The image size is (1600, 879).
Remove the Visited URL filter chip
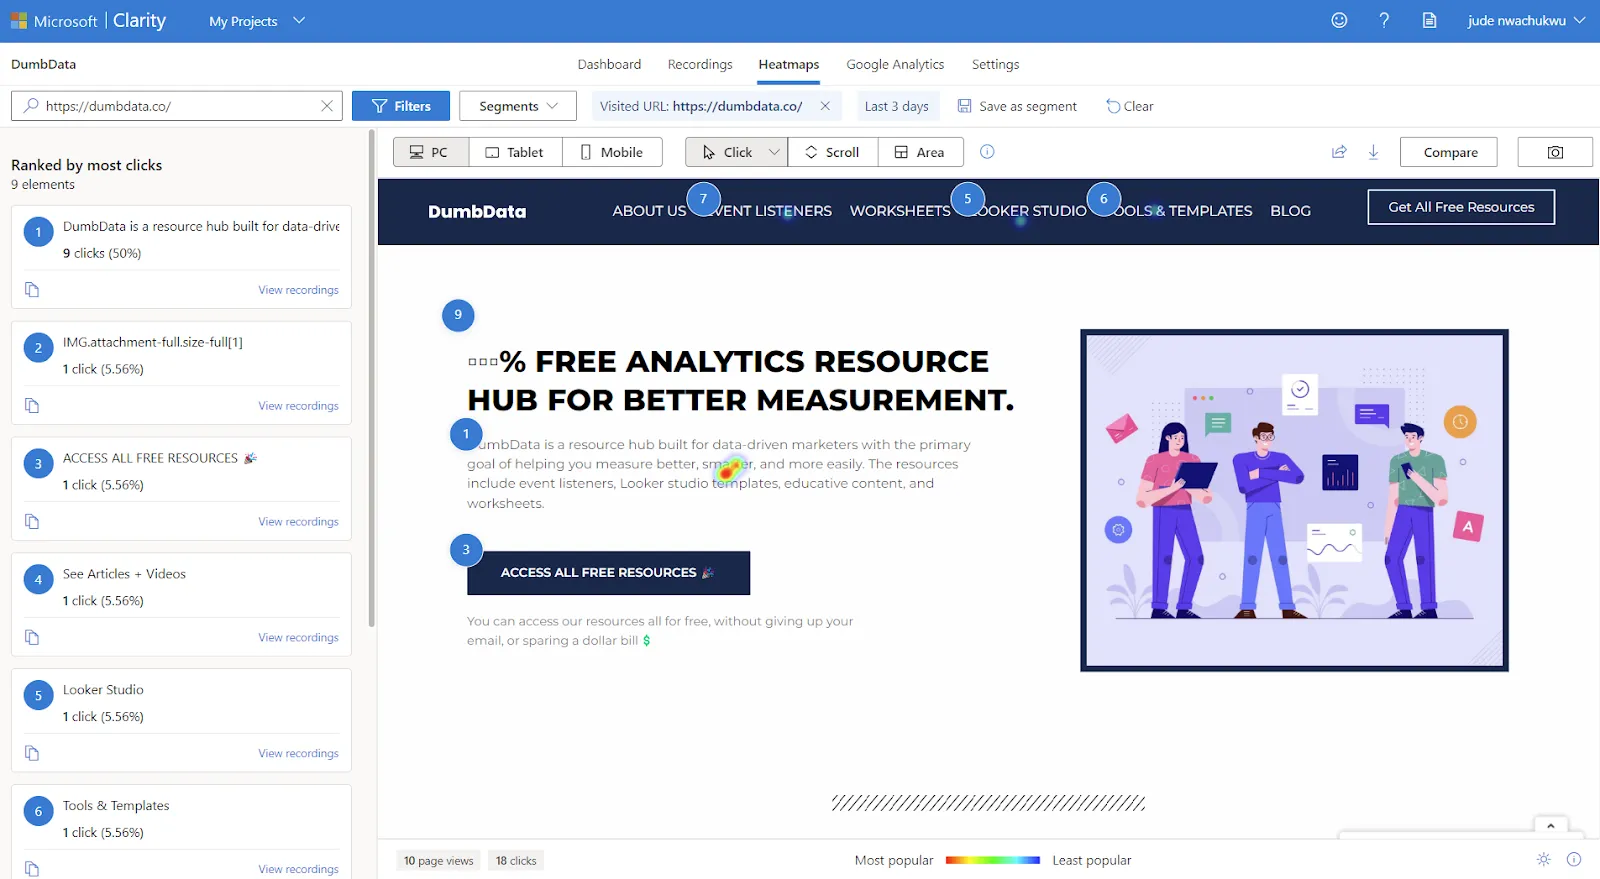[825, 106]
